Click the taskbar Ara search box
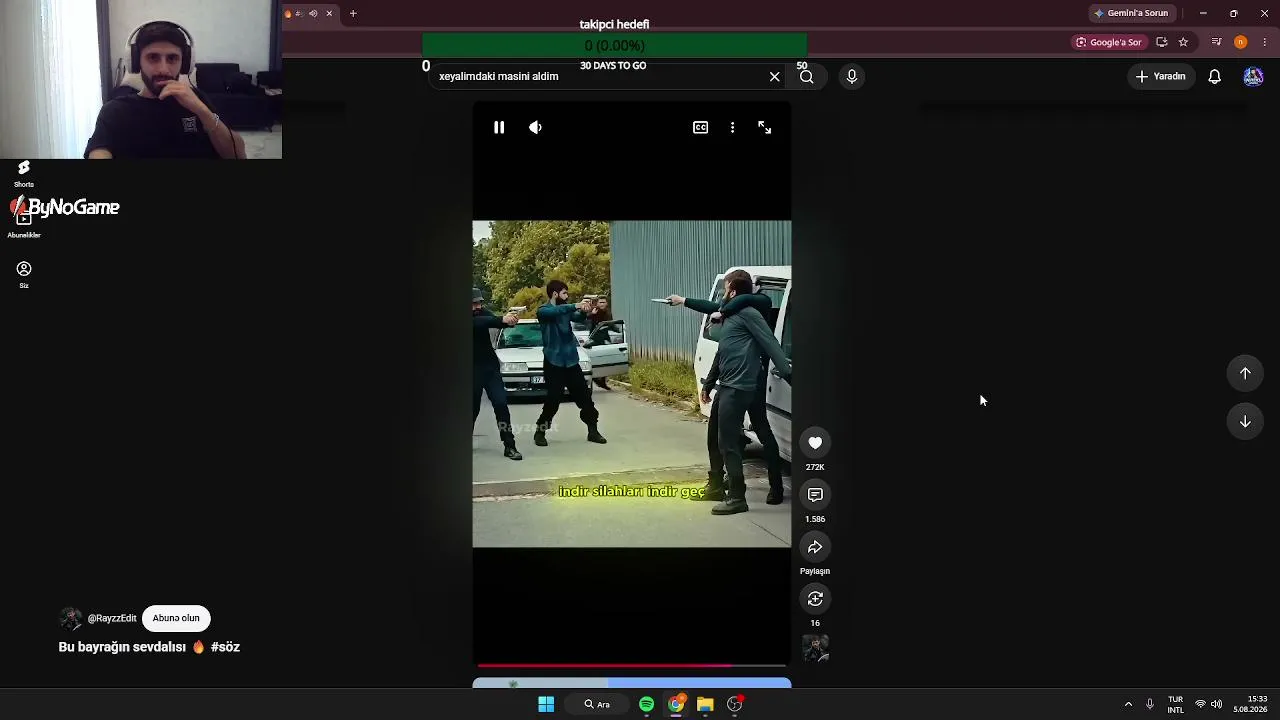Screen dimensions: 1280x720 pyautogui.click(x=597, y=704)
